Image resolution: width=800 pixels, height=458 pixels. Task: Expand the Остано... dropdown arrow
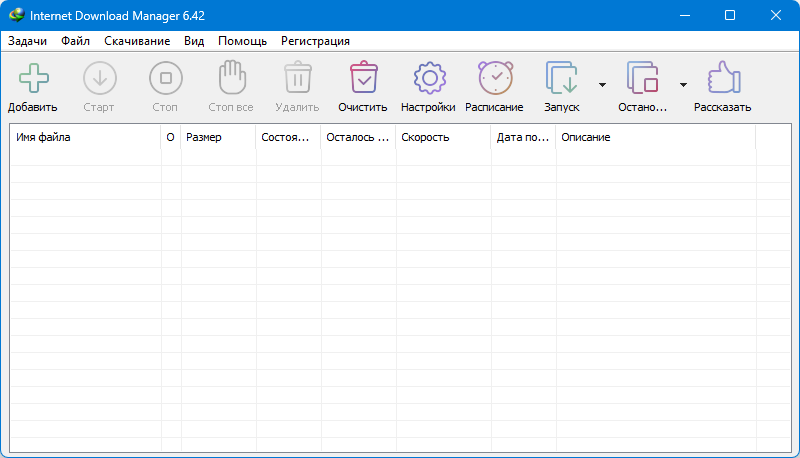pos(683,85)
